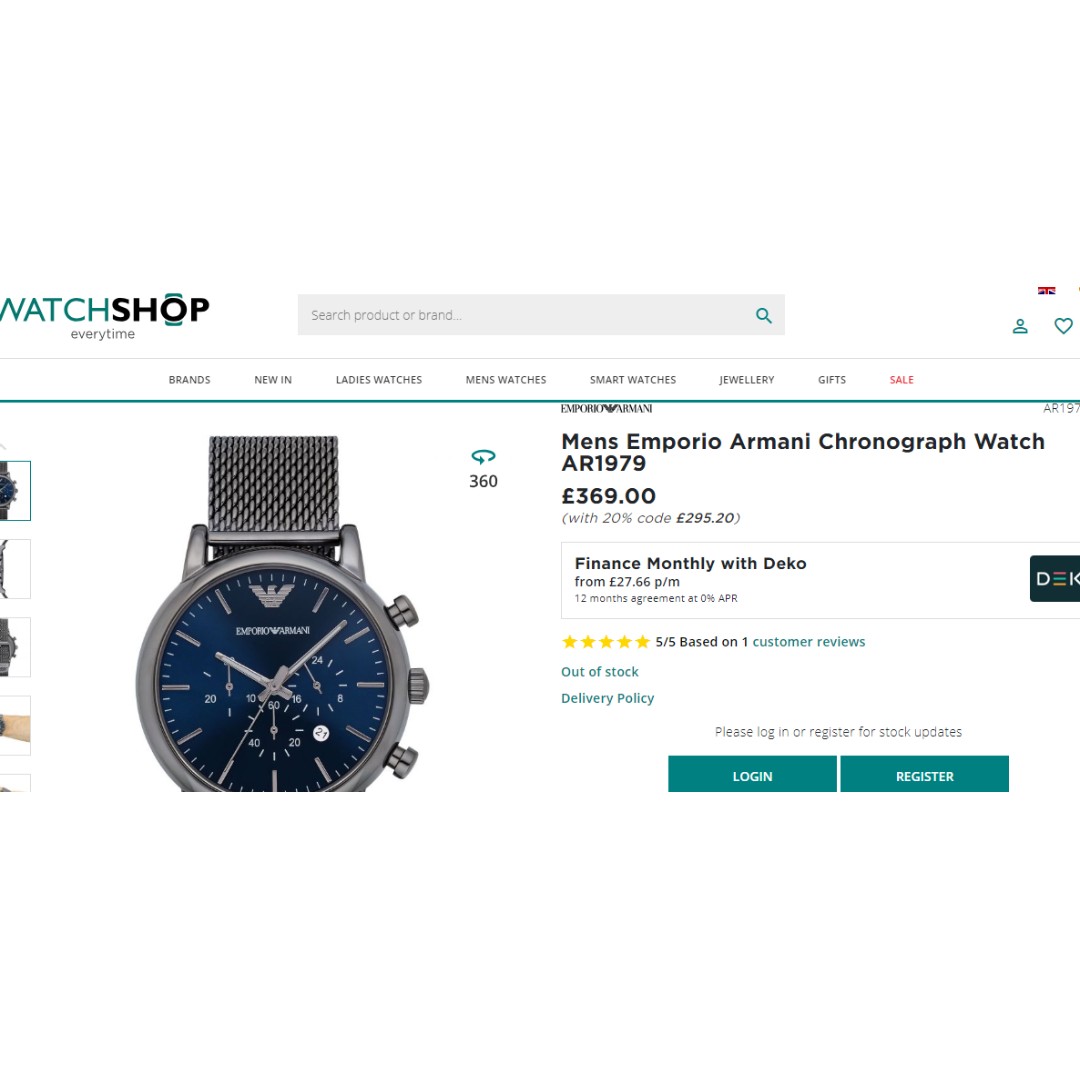Open the customer reviews link

(x=809, y=642)
